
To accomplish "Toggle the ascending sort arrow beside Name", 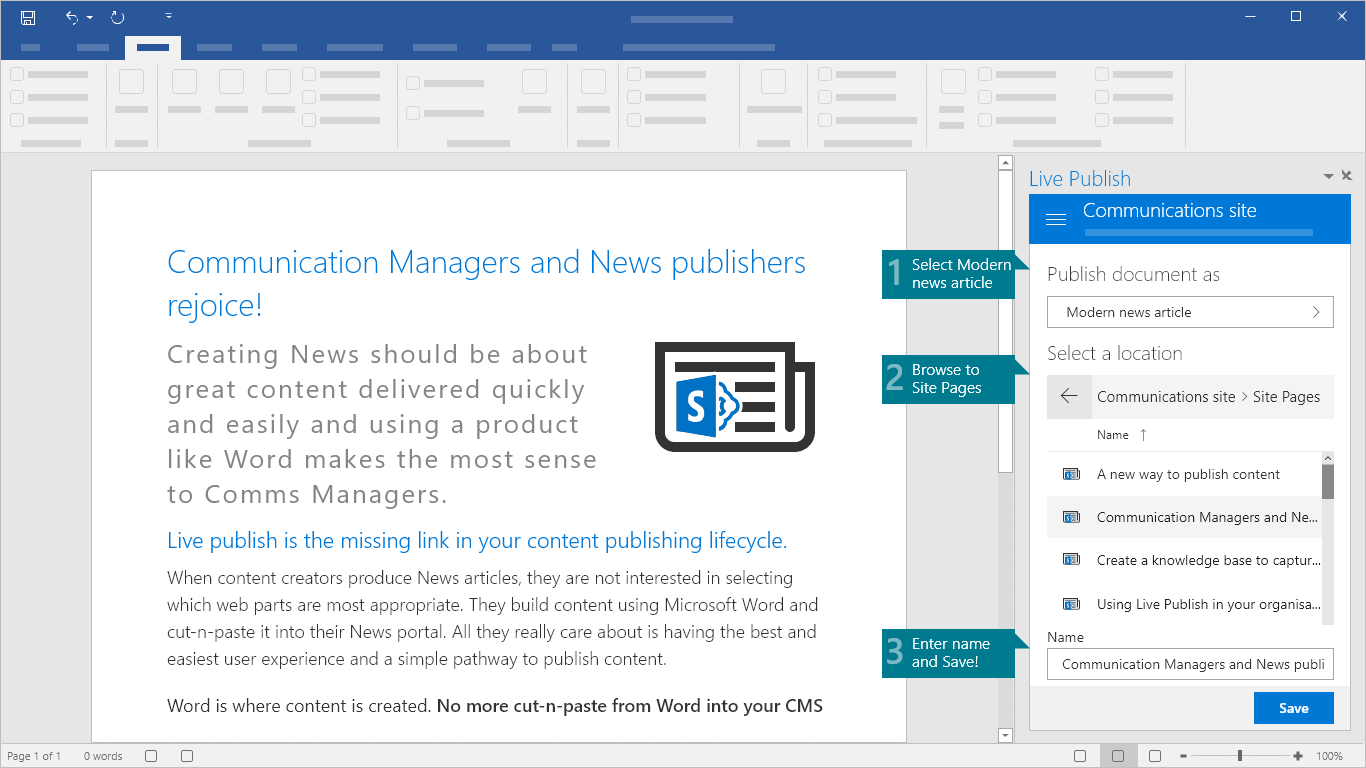I will [x=1143, y=435].
